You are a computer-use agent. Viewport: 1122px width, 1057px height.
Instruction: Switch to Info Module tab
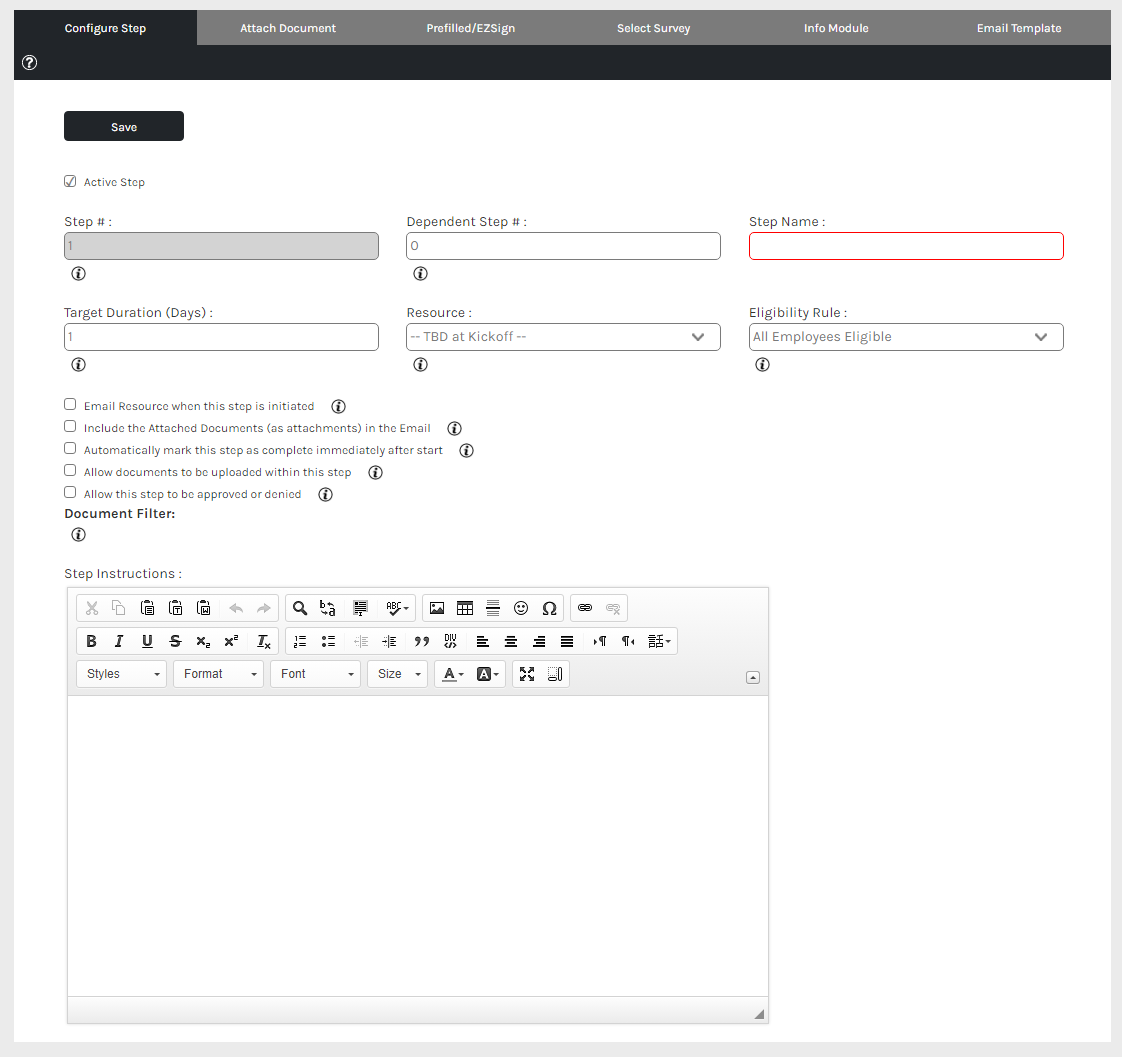coord(836,28)
